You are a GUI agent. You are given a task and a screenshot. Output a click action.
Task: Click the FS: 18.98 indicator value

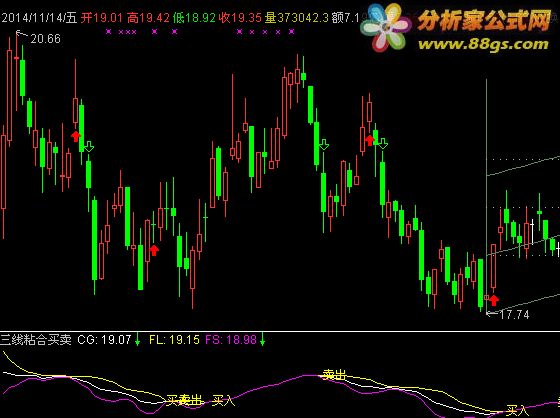pyautogui.click(x=231, y=339)
